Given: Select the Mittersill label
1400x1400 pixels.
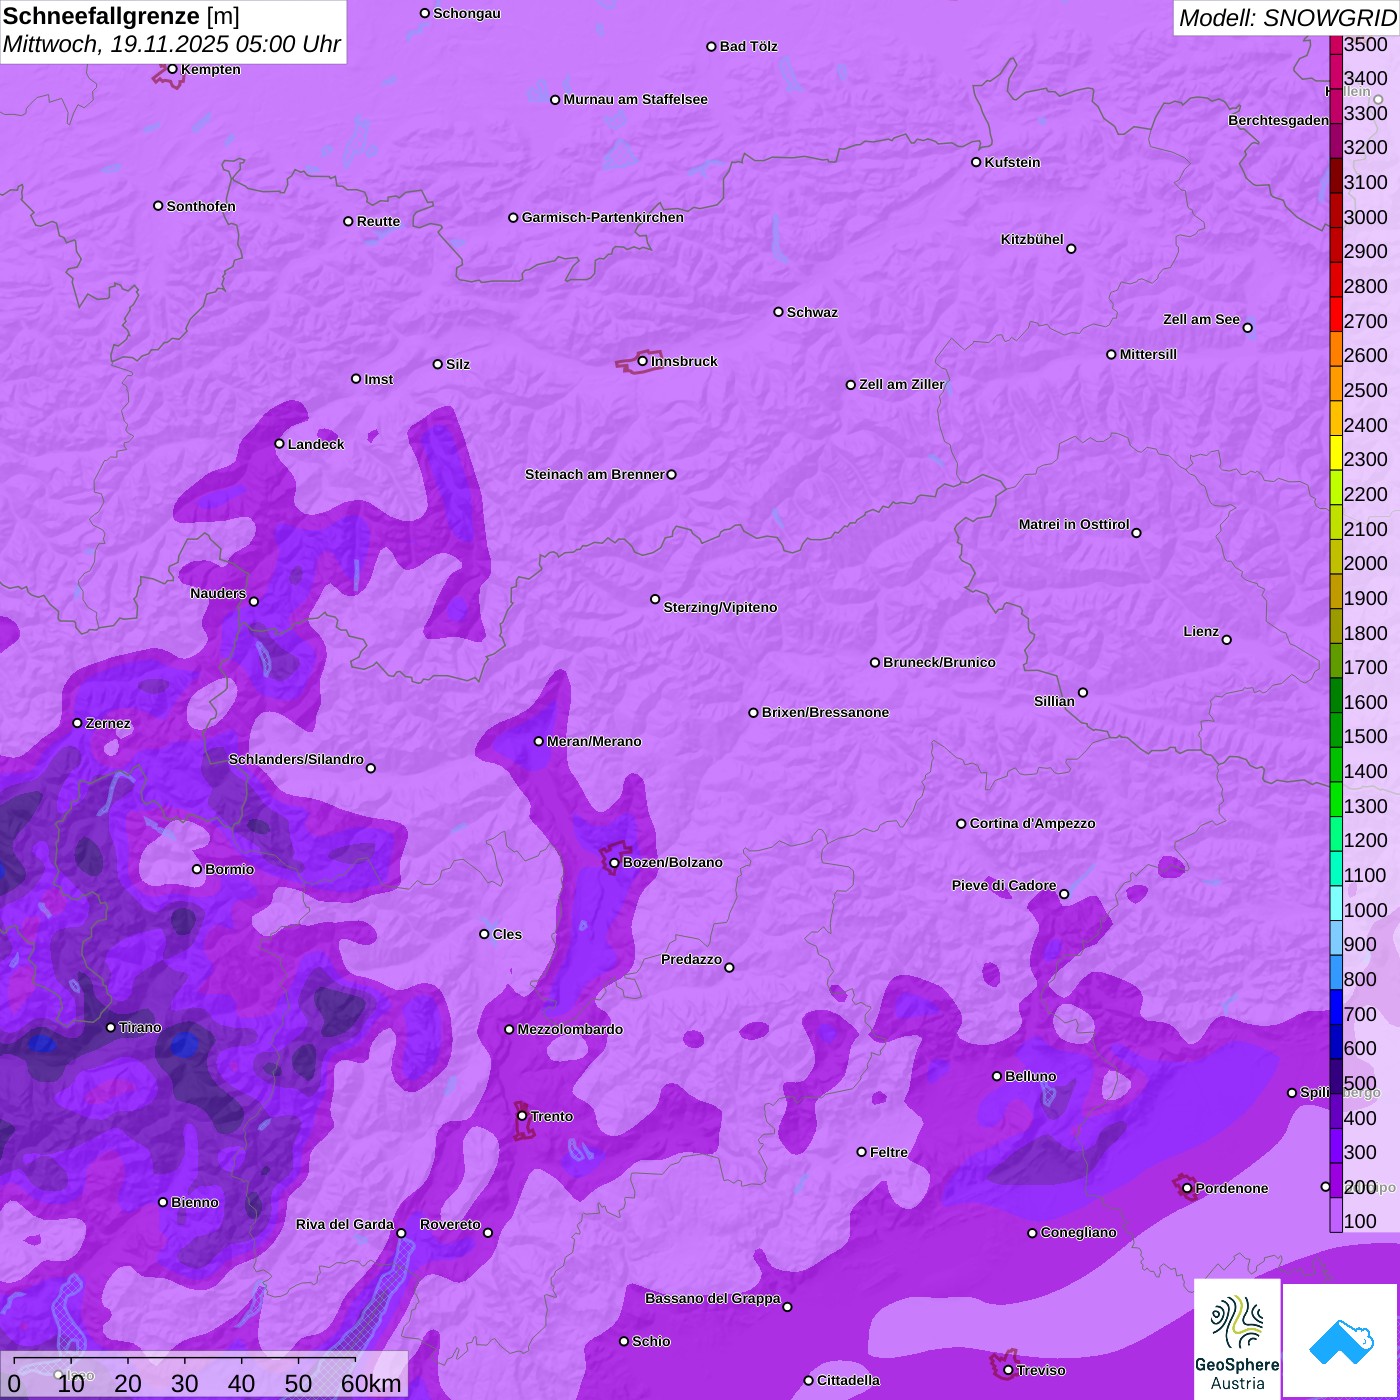Looking at the screenshot, I should coord(1148,354).
